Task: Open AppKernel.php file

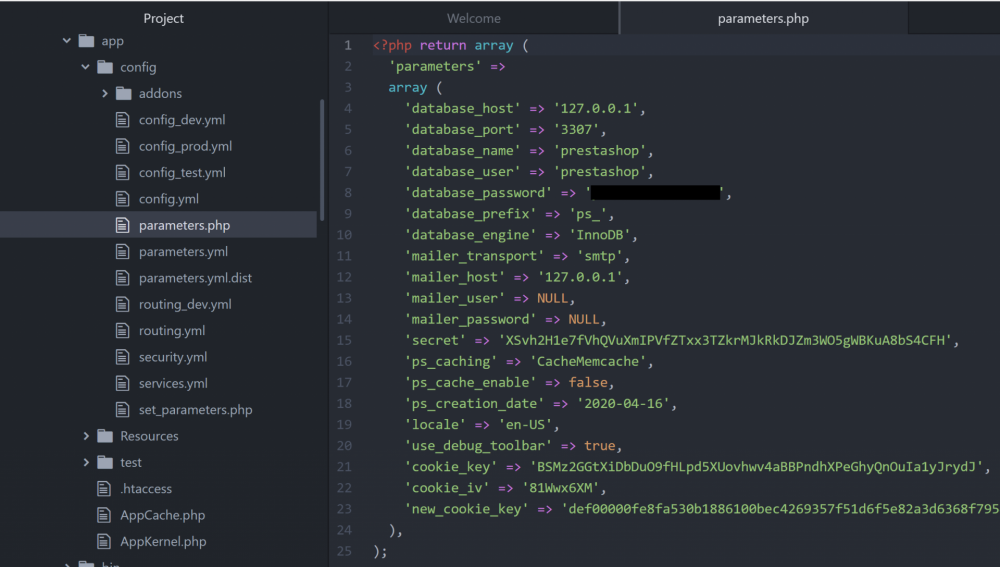Action: [x=163, y=541]
